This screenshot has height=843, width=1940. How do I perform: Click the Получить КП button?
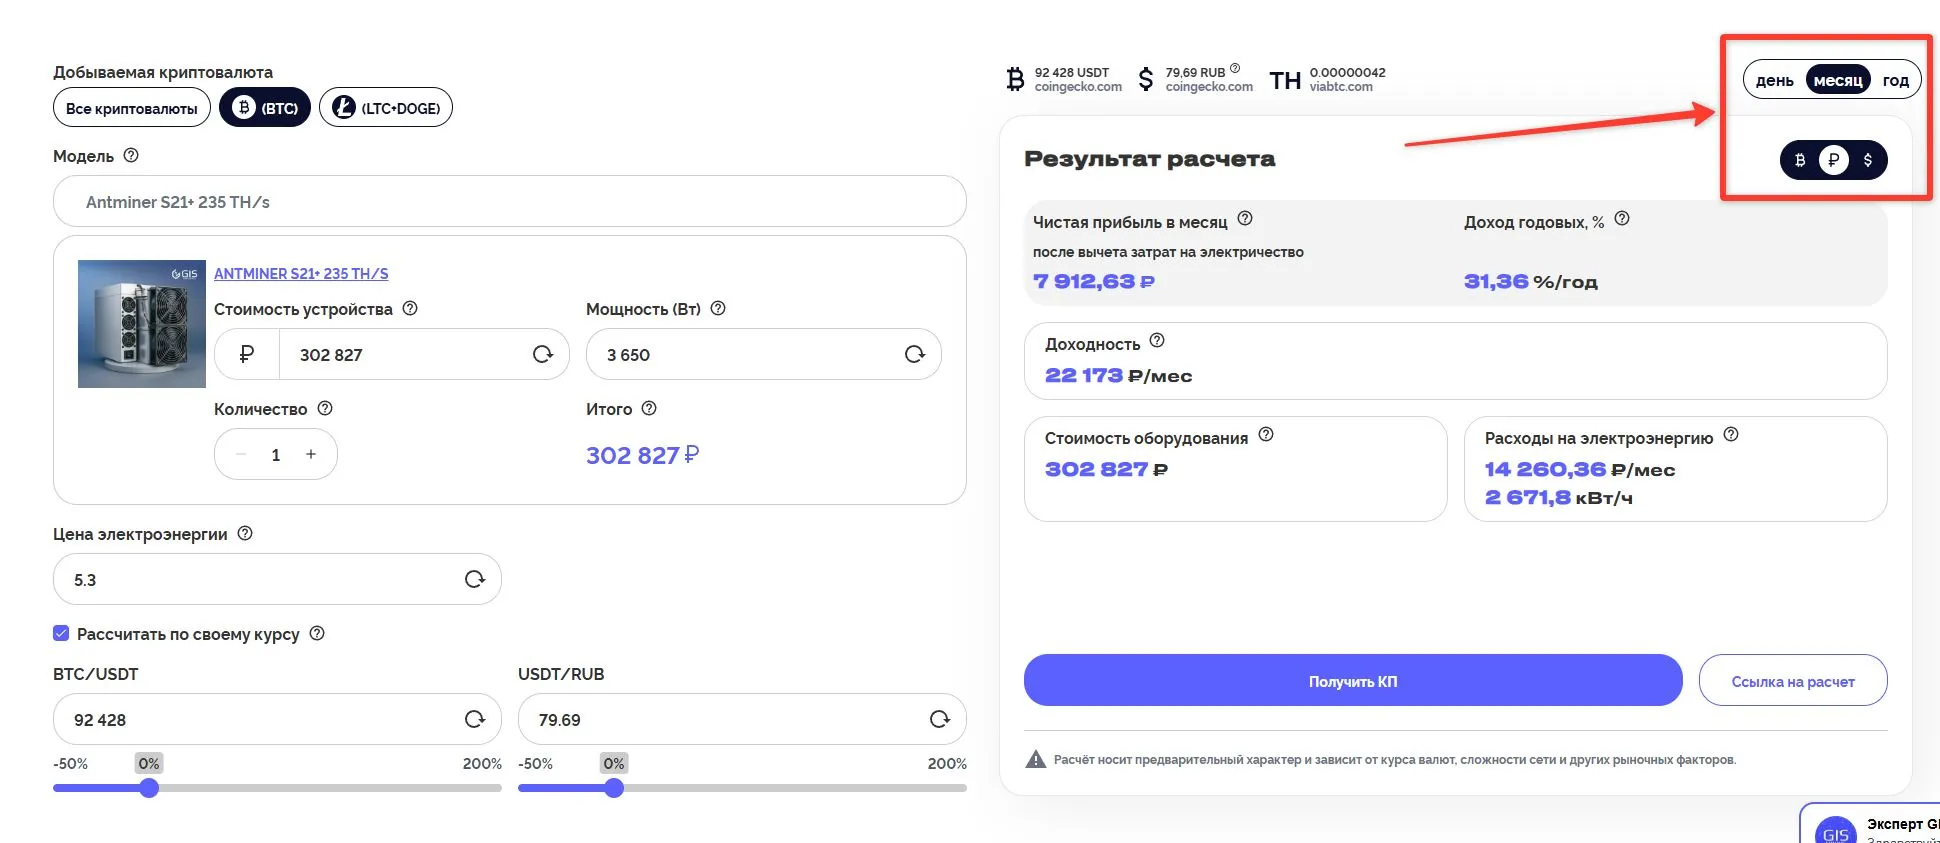(1353, 681)
